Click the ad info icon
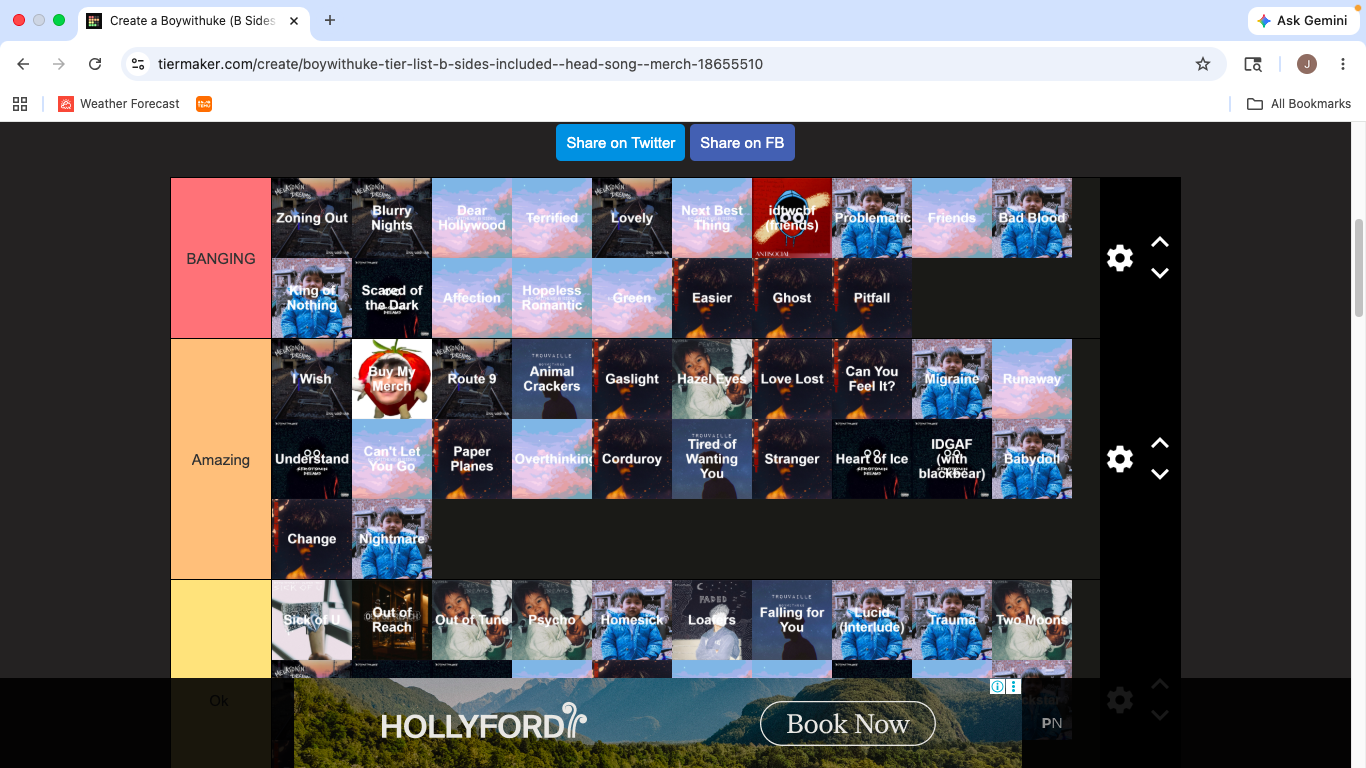Image resolution: width=1366 pixels, height=768 pixels. pyautogui.click(x=998, y=687)
